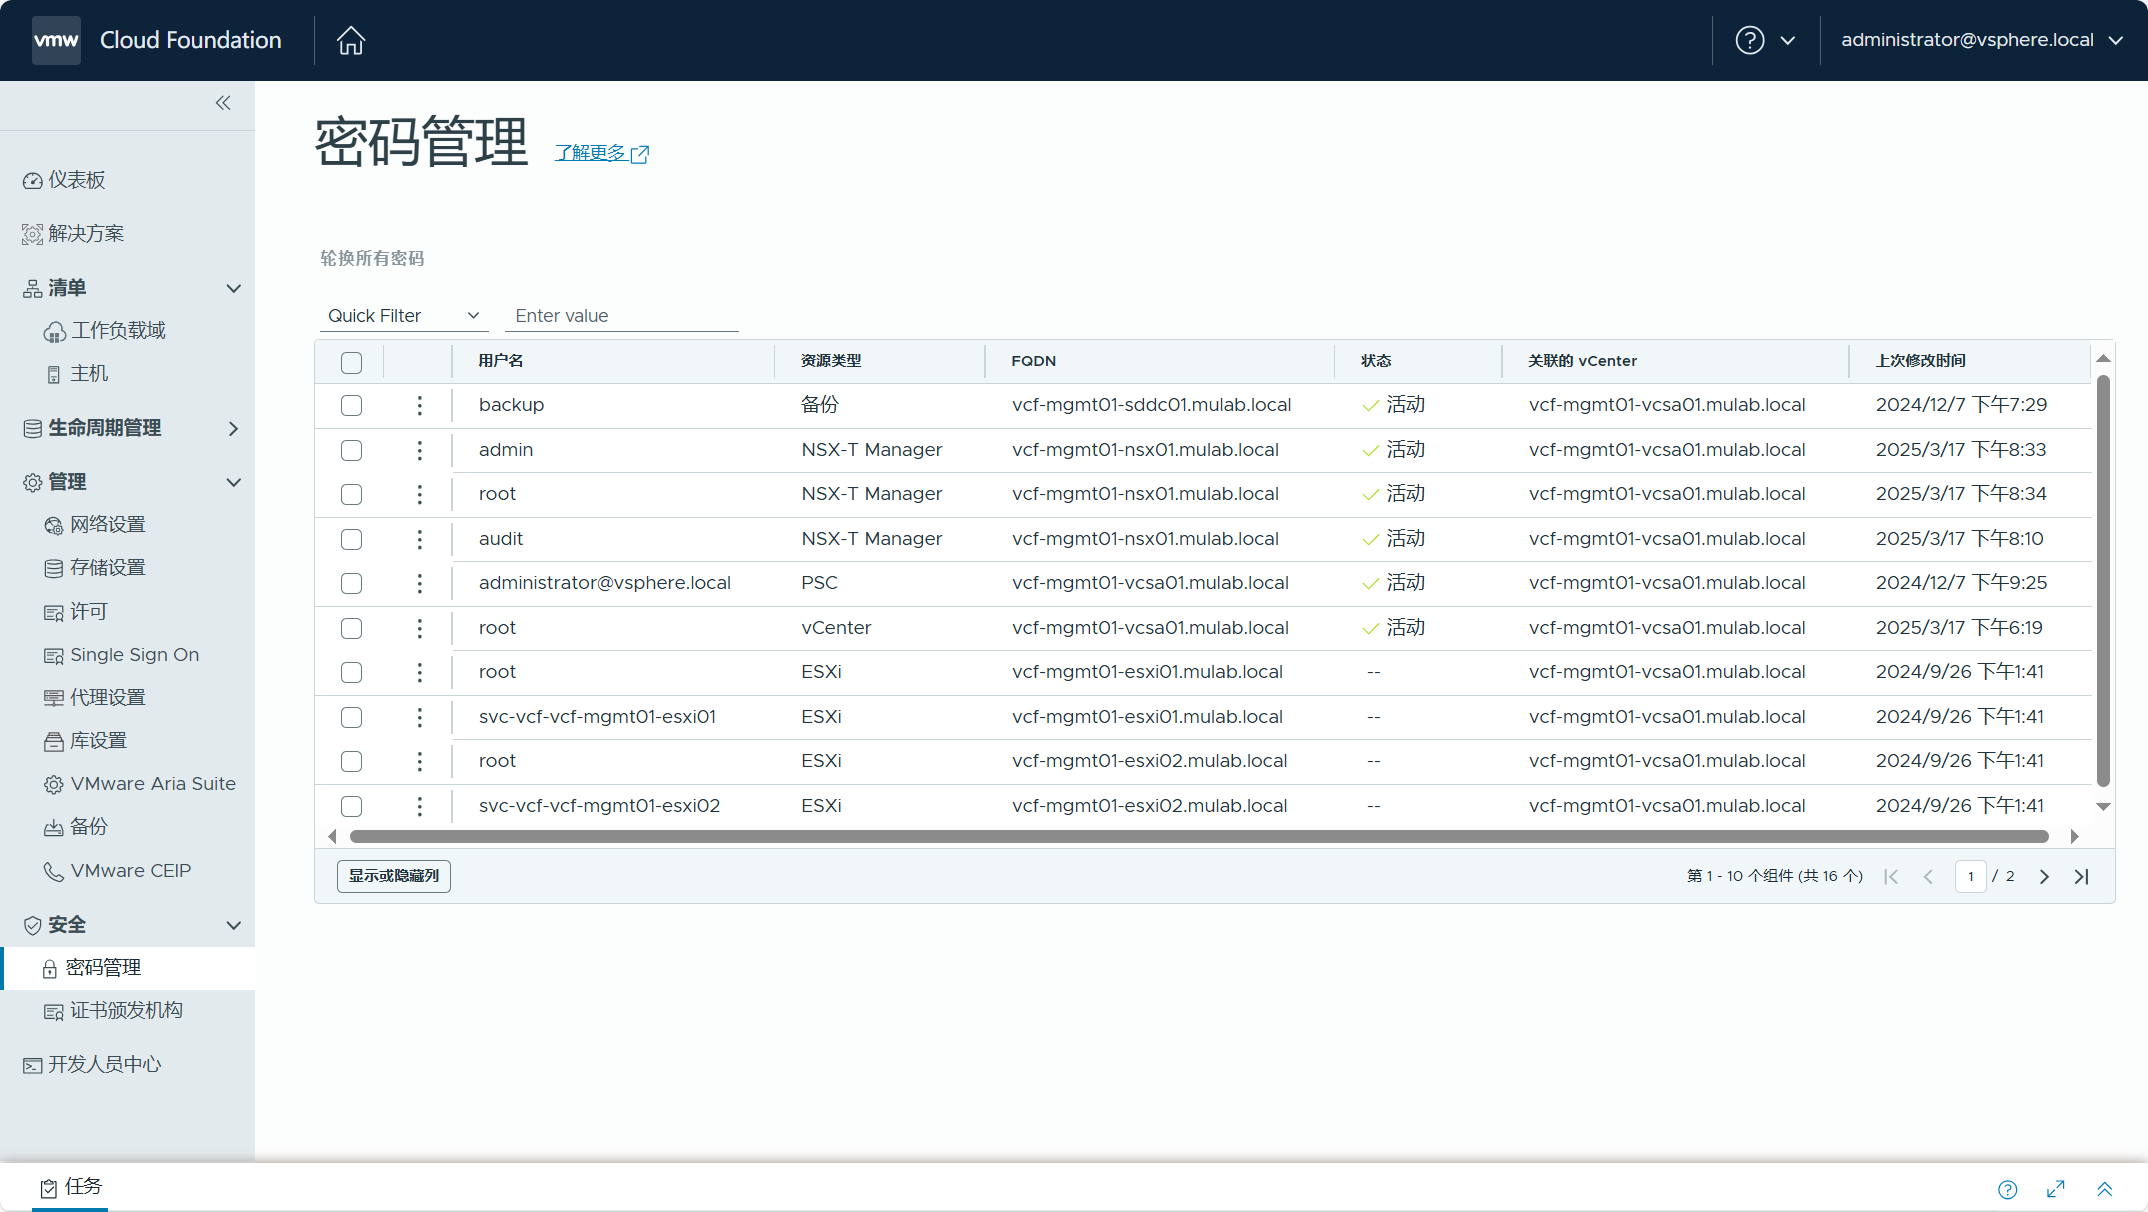Select checkbox for administrator@vsphere.local row
The height and width of the screenshot is (1212, 2148).
point(351,583)
